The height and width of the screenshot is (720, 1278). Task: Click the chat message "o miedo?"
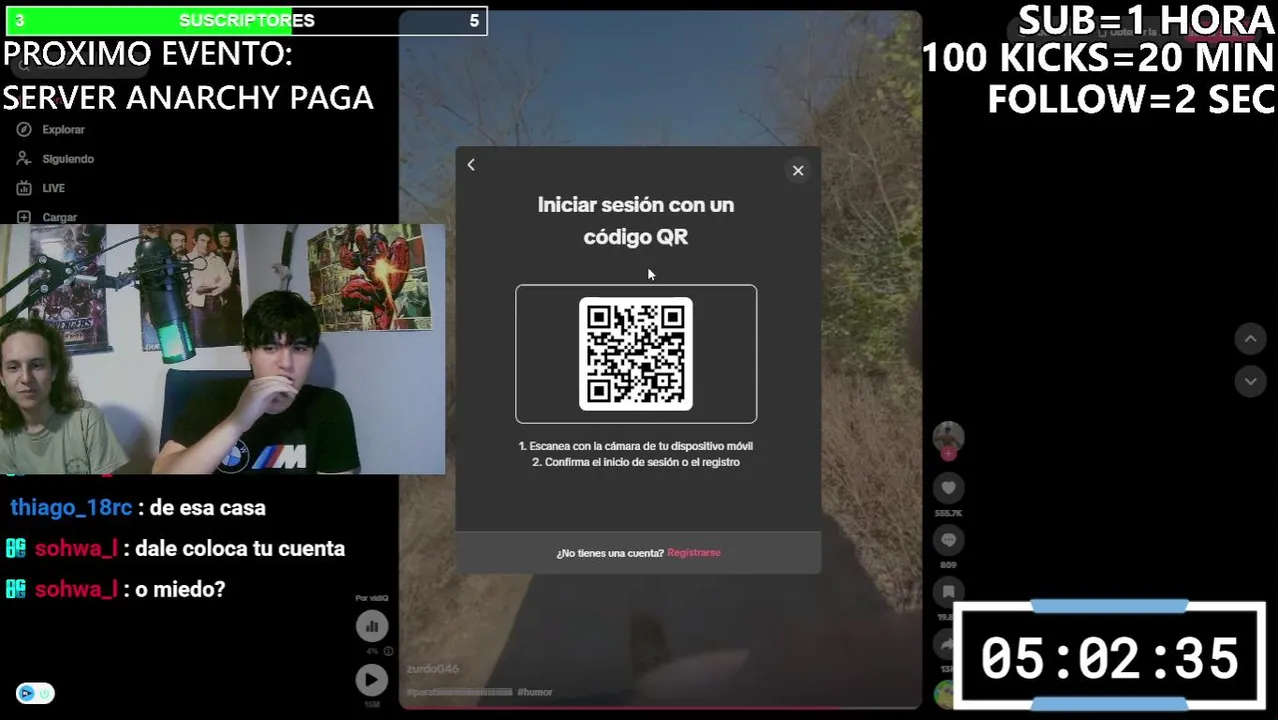coord(180,590)
